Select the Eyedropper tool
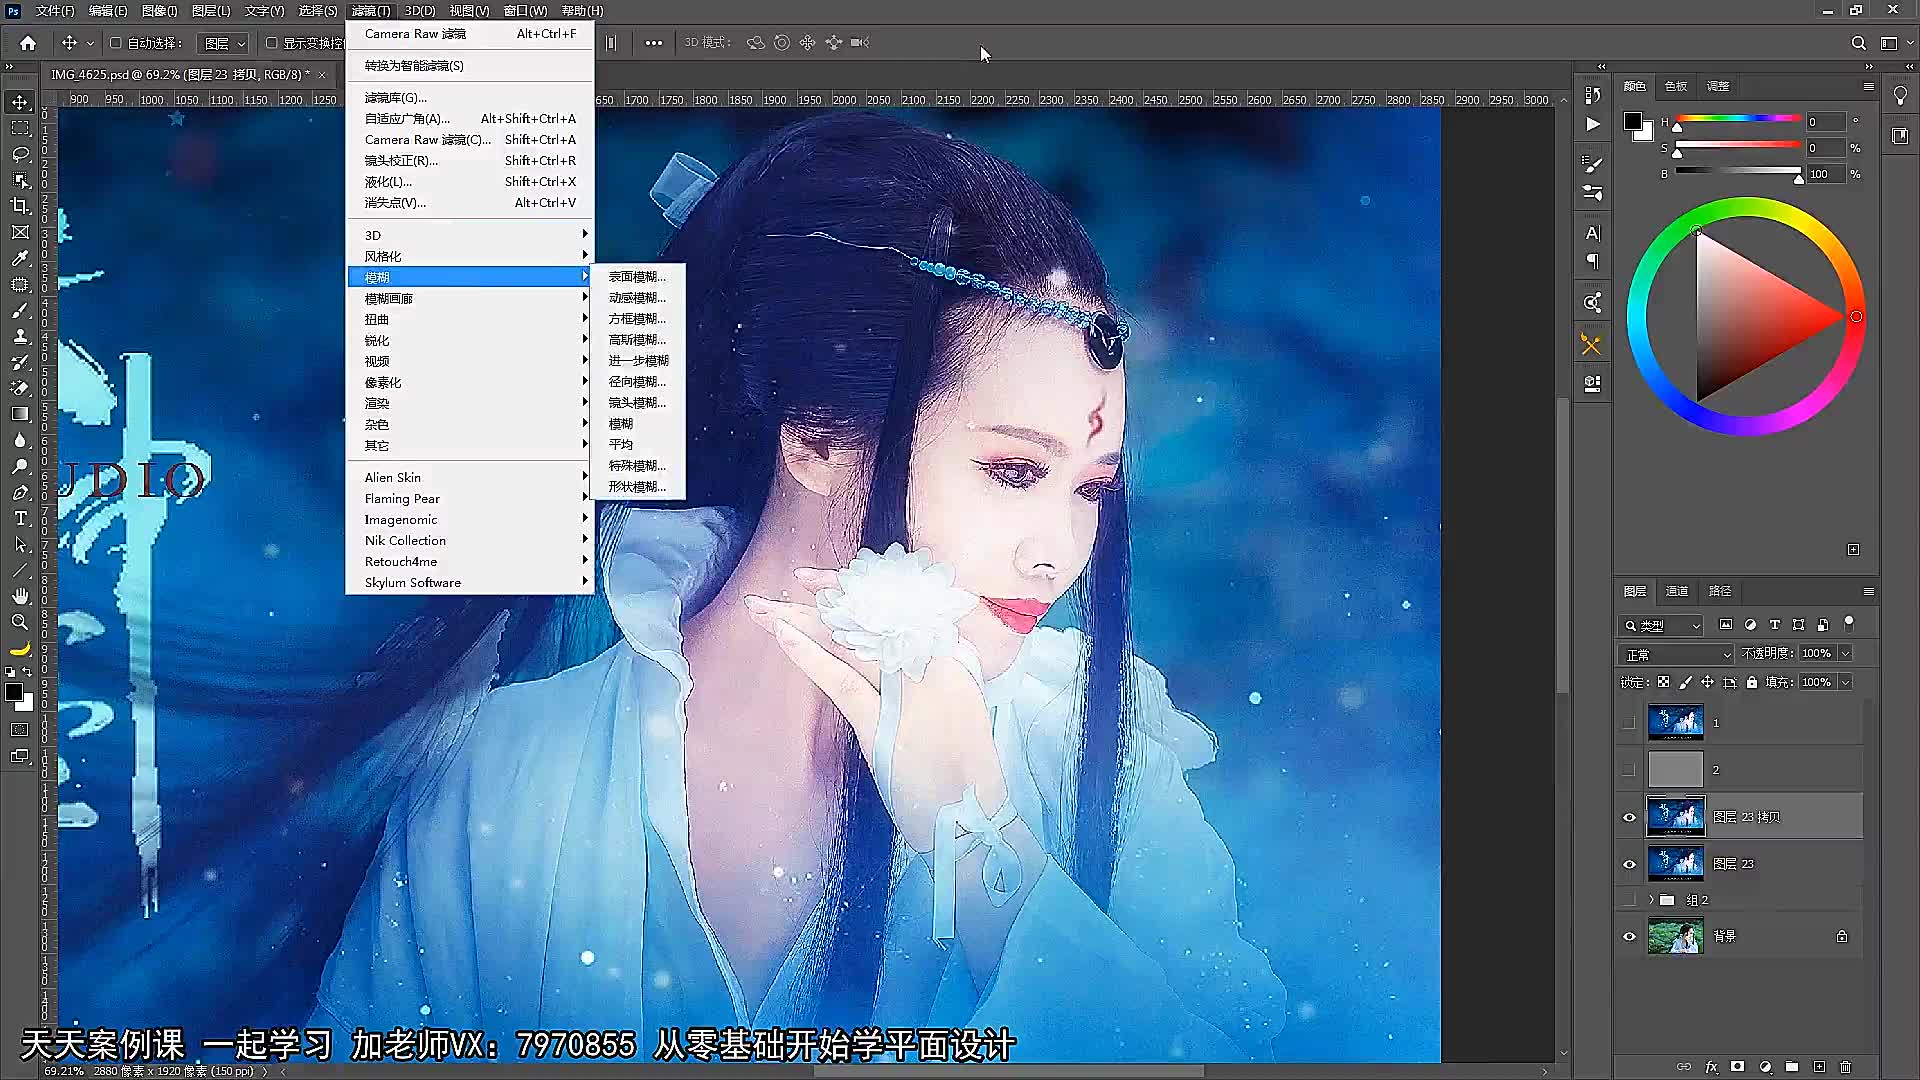Screen dimensions: 1920x1080 point(20,258)
